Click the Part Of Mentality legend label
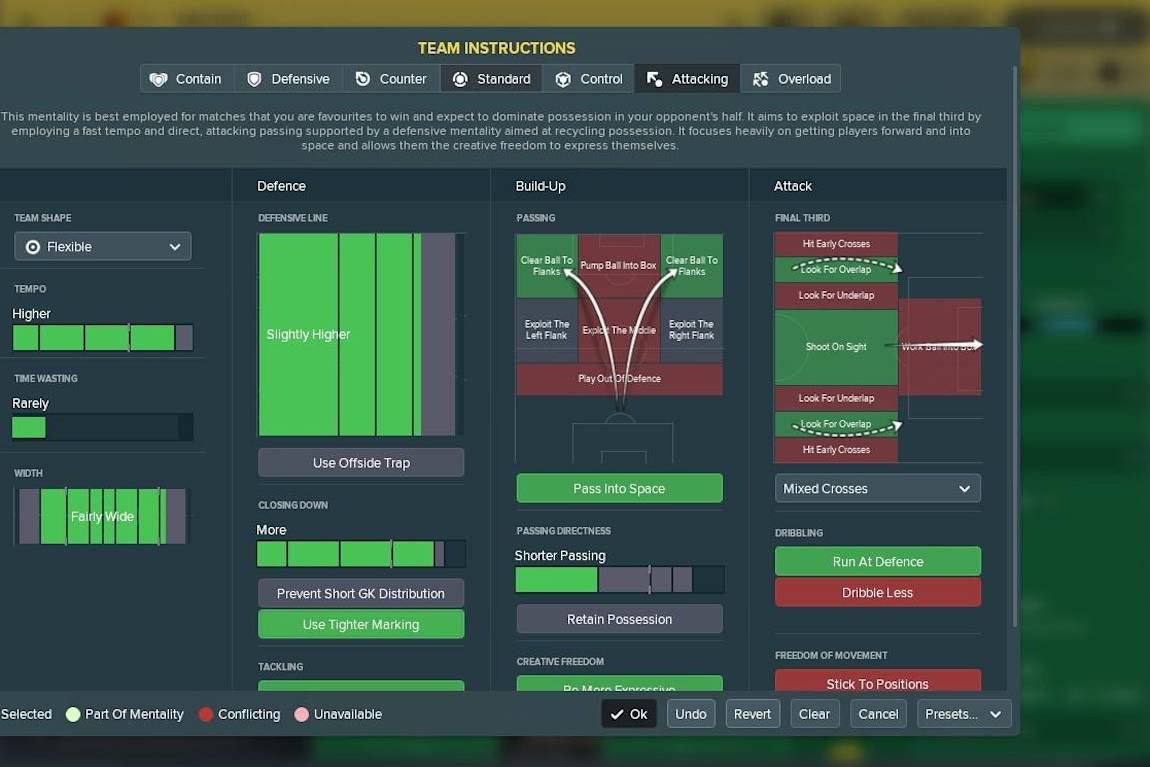The width and height of the screenshot is (1150, 767). tap(134, 714)
